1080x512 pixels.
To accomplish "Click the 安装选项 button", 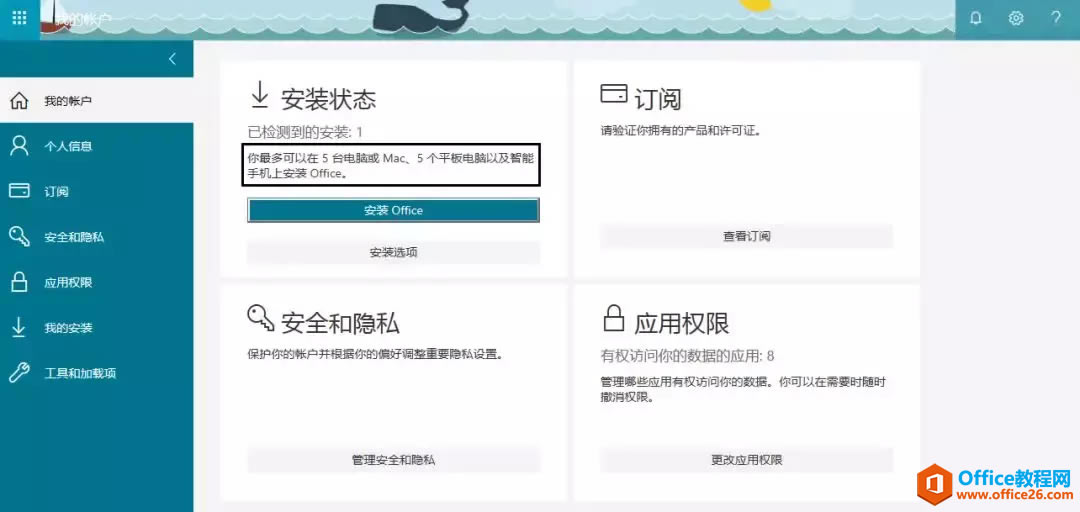I will point(393,252).
